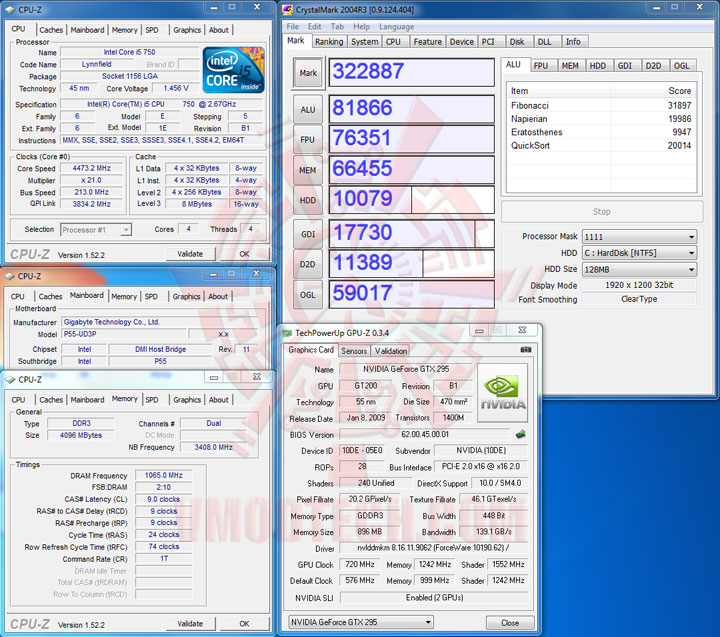The height and width of the screenshot is (637, 720).
Task: Open the Help menu in CrystalMark
Action: click(x=361, y=27)
